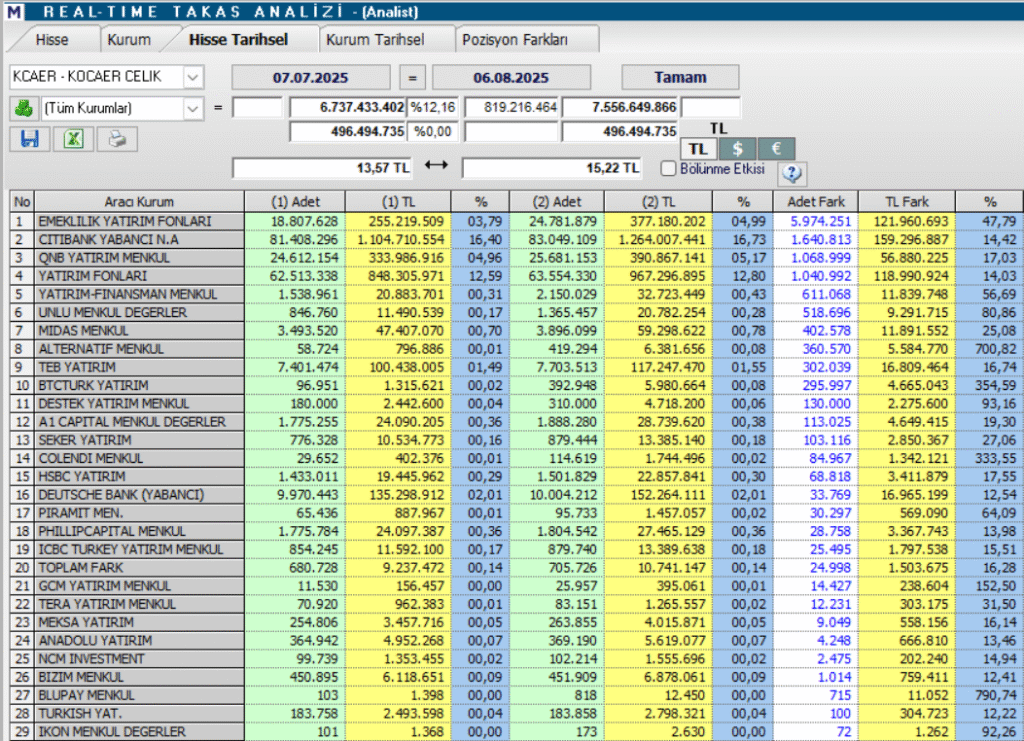Screen dimensions: 1024x741
Task: Open the print dialog via printer icon
Action: coord(115,139)
